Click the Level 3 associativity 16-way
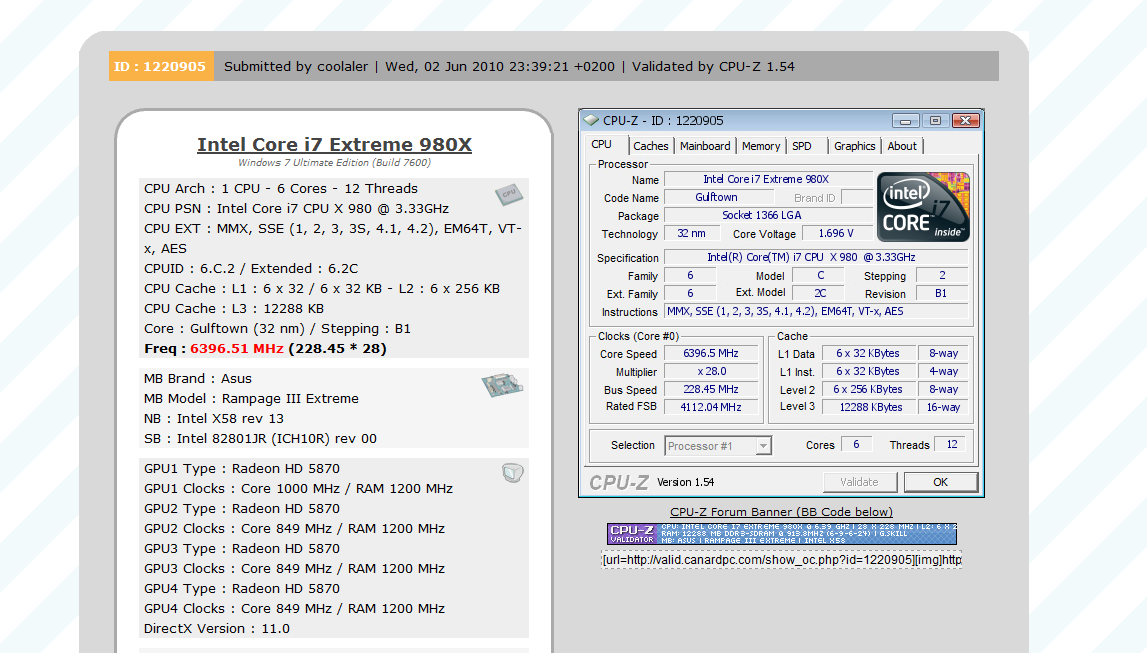1147x653 pixels. coord(944,407)
